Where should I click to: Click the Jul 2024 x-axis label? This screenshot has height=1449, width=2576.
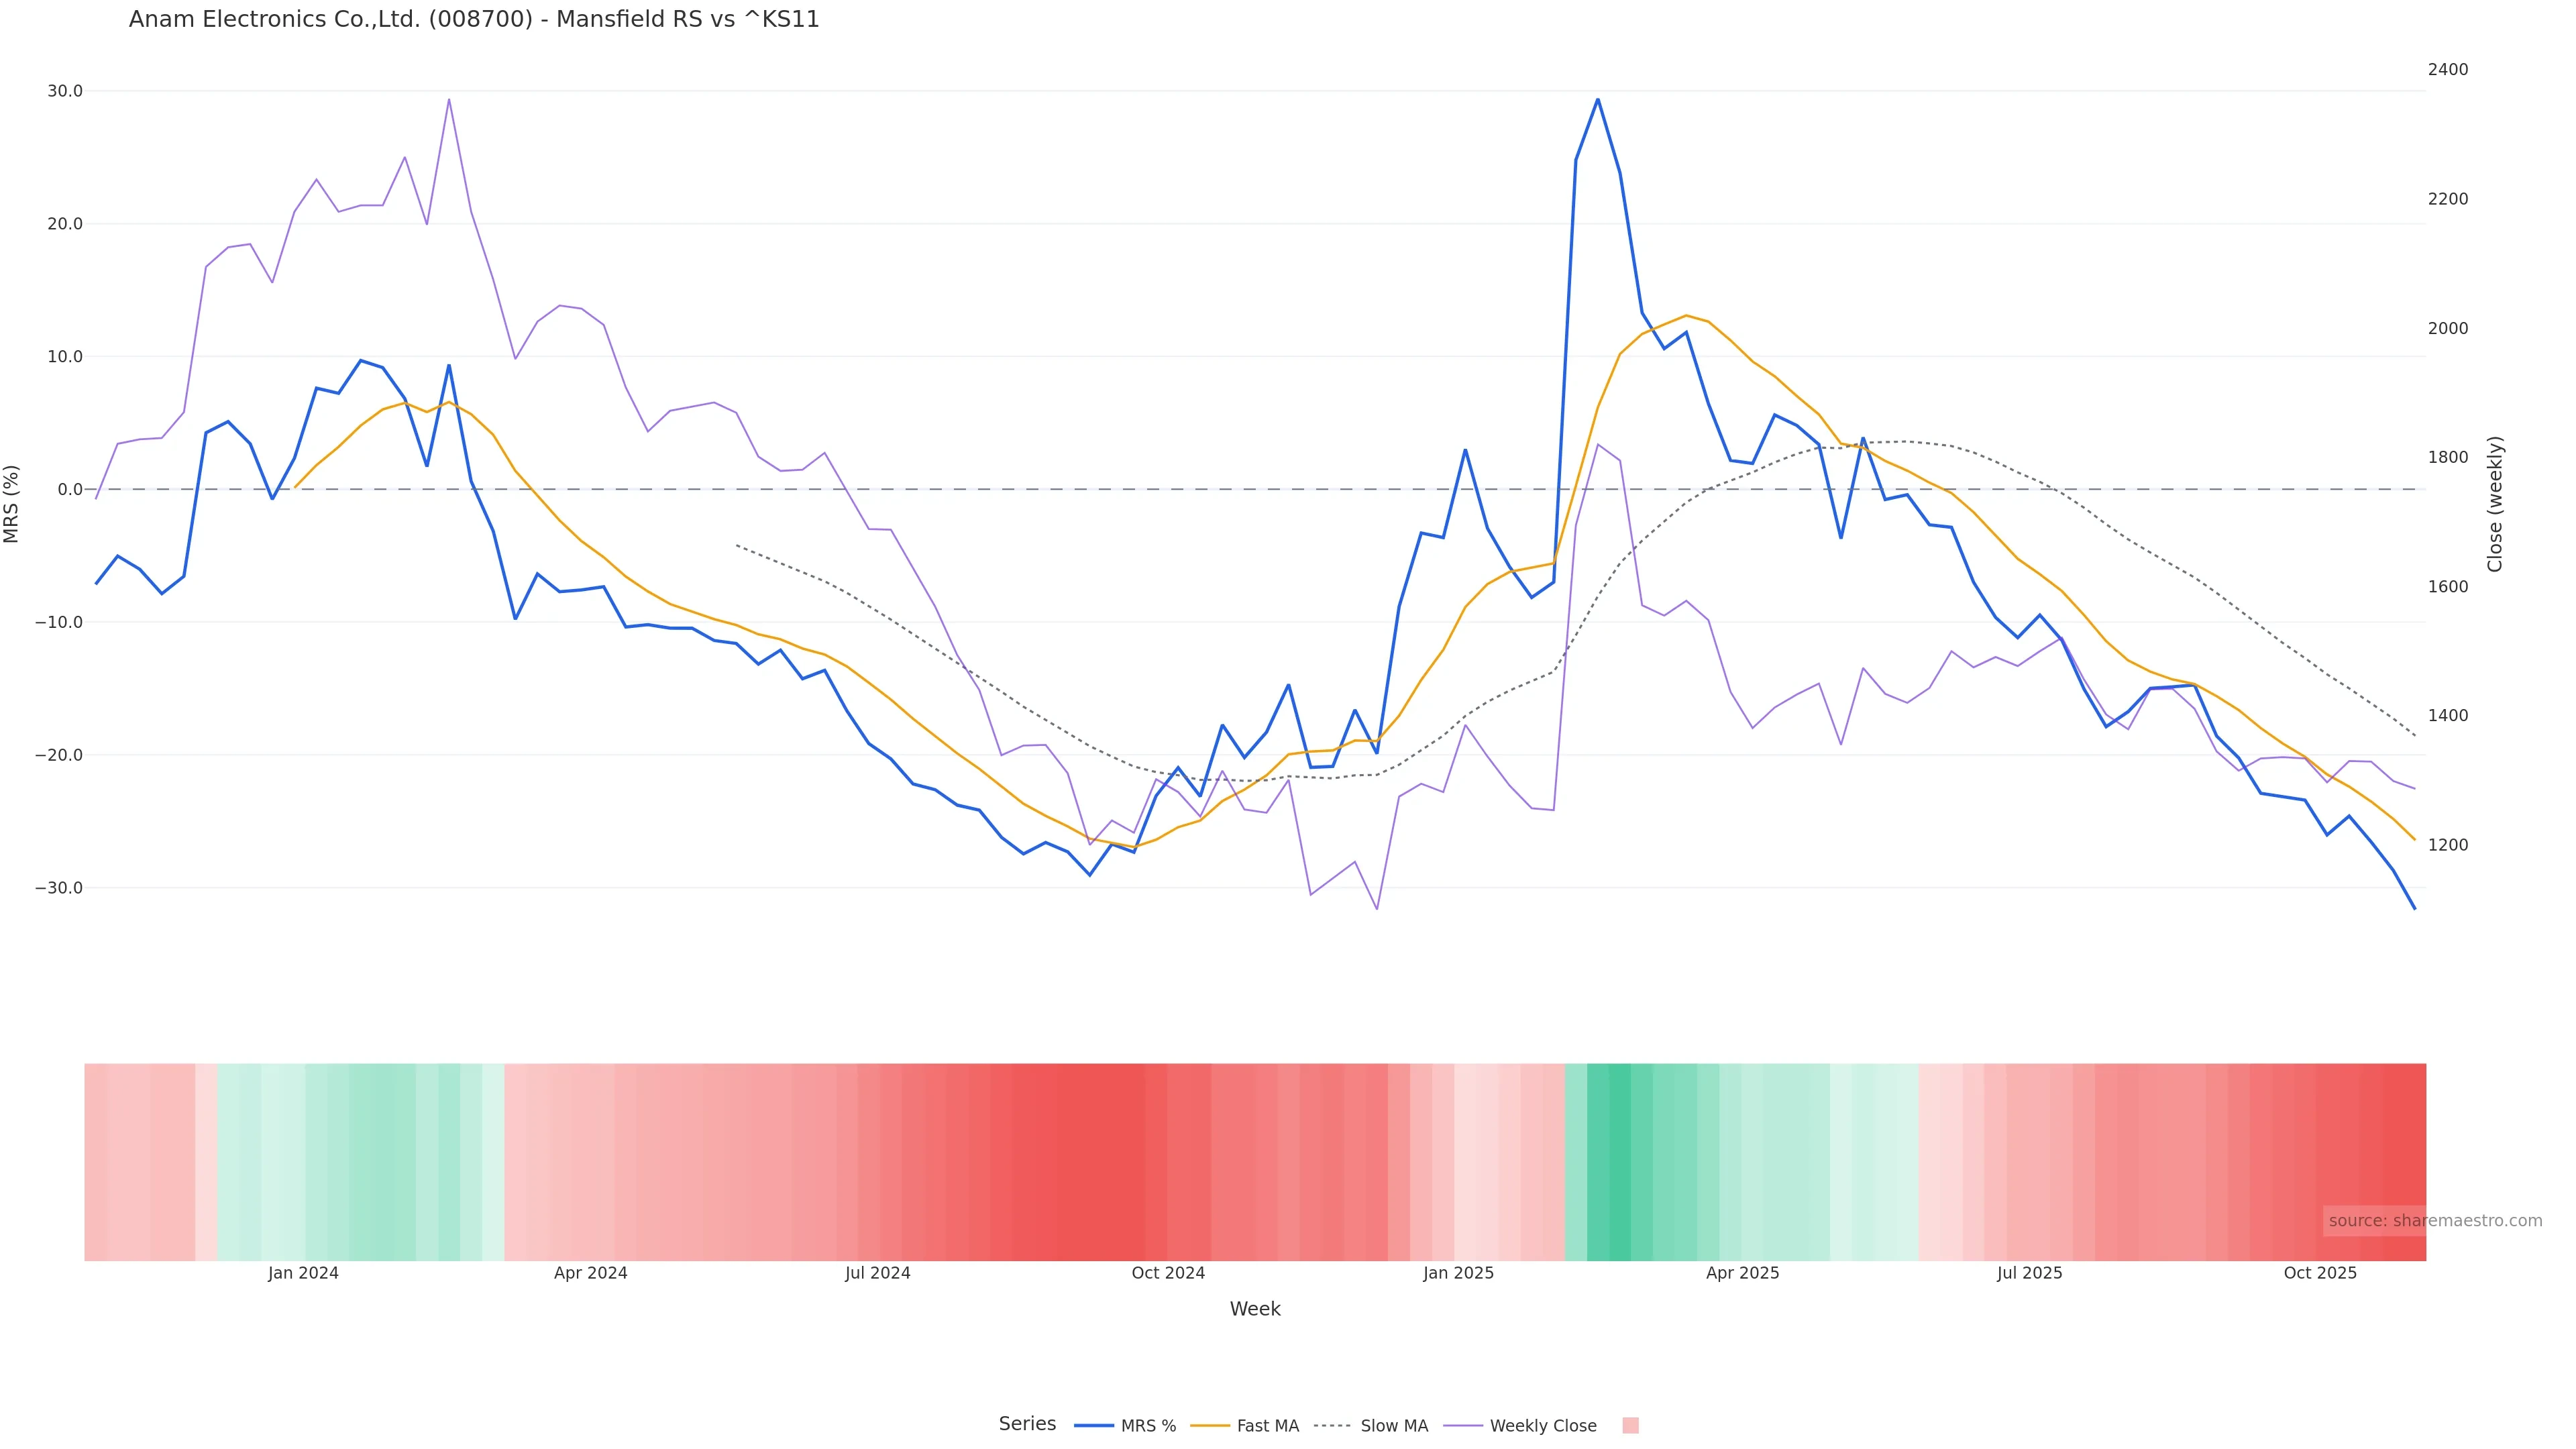877,1274
